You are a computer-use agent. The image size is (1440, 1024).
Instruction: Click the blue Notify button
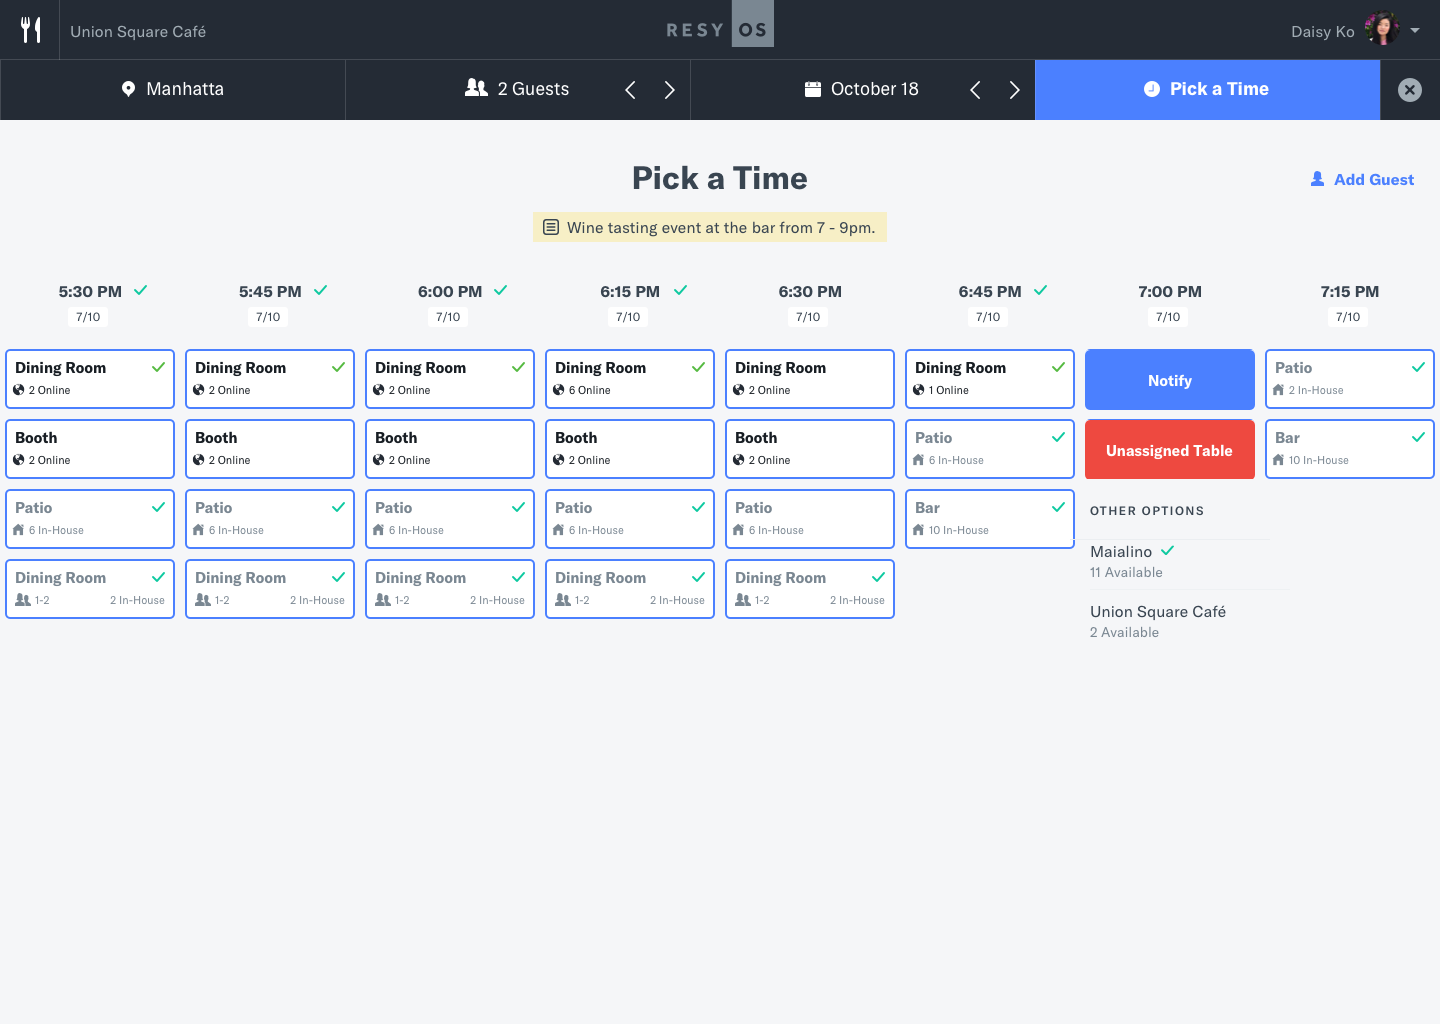[1170, 379]
